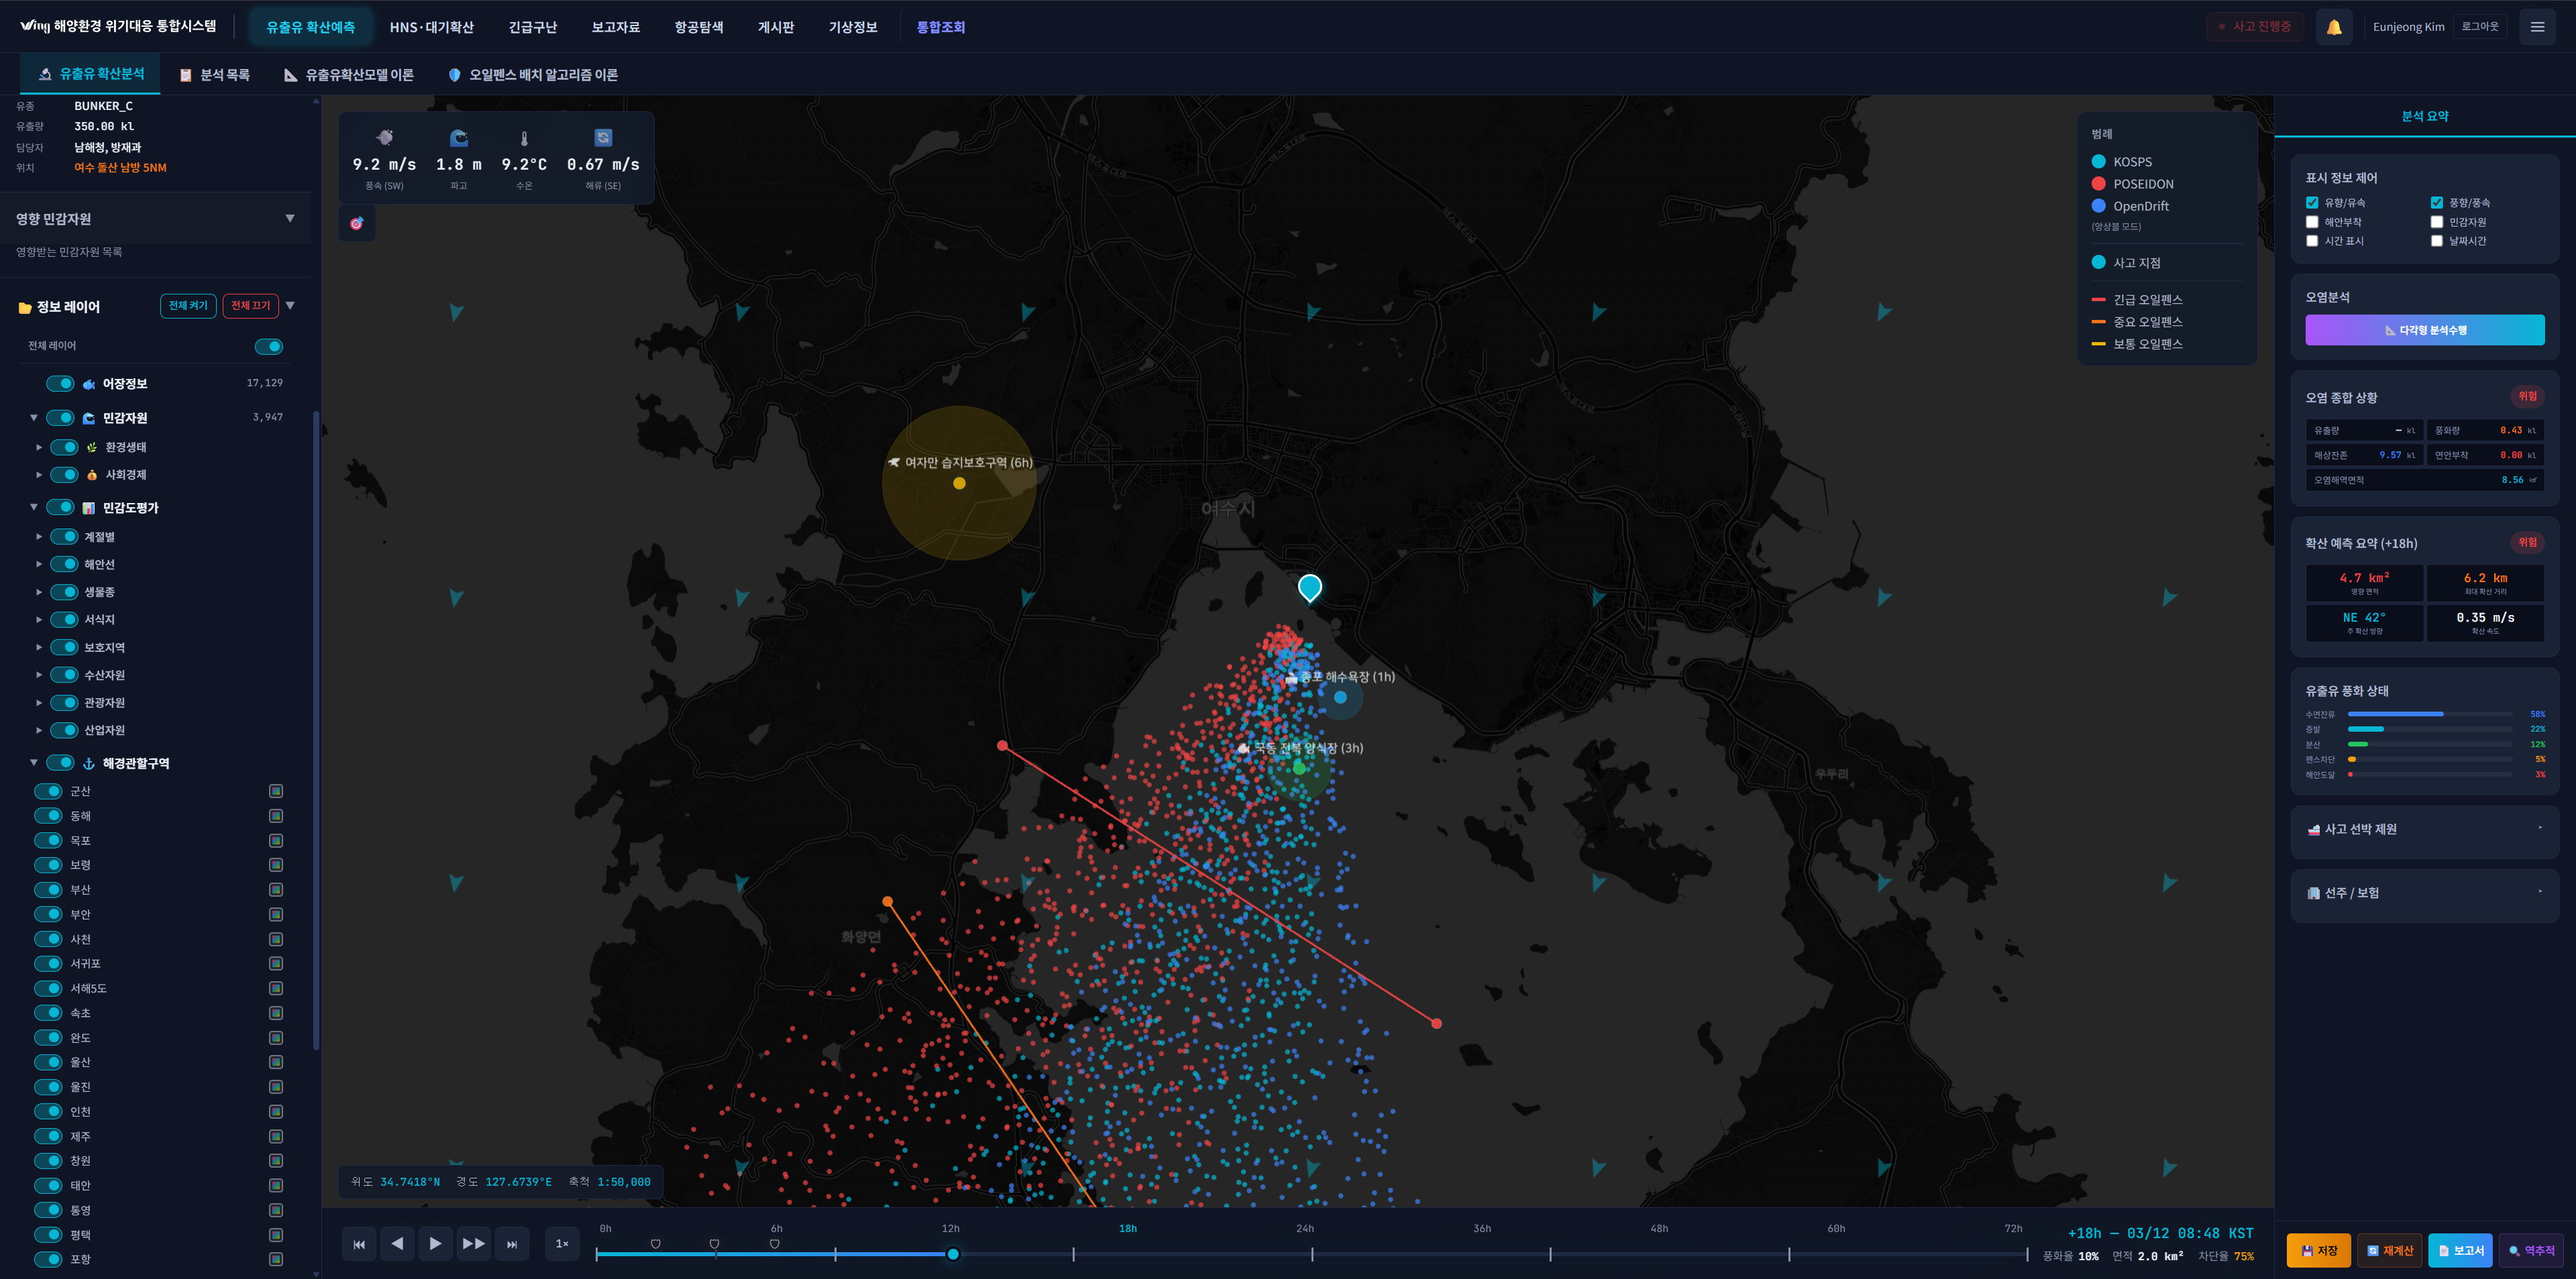The width and height of the screenshot is (2576, 1279).
Task: Click the Gunsan jurisdiction map icon
Action: pyautogui.click(x=276, y=791)
